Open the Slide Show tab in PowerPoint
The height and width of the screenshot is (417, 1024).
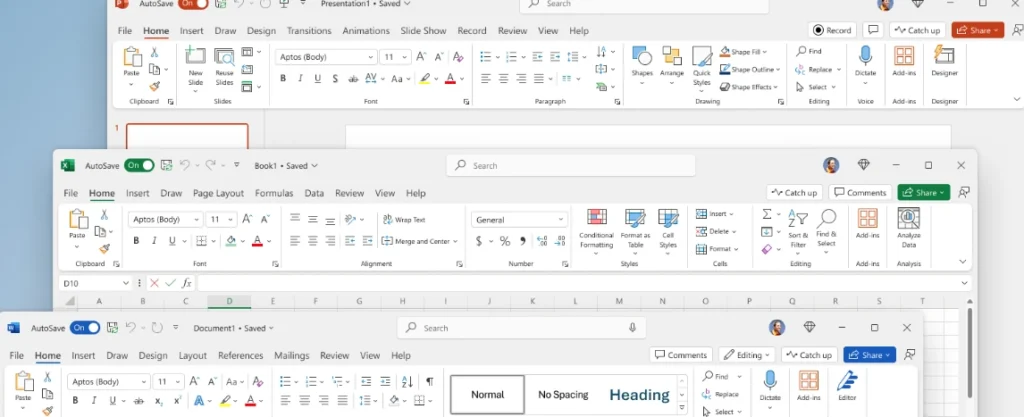[423, 31]
